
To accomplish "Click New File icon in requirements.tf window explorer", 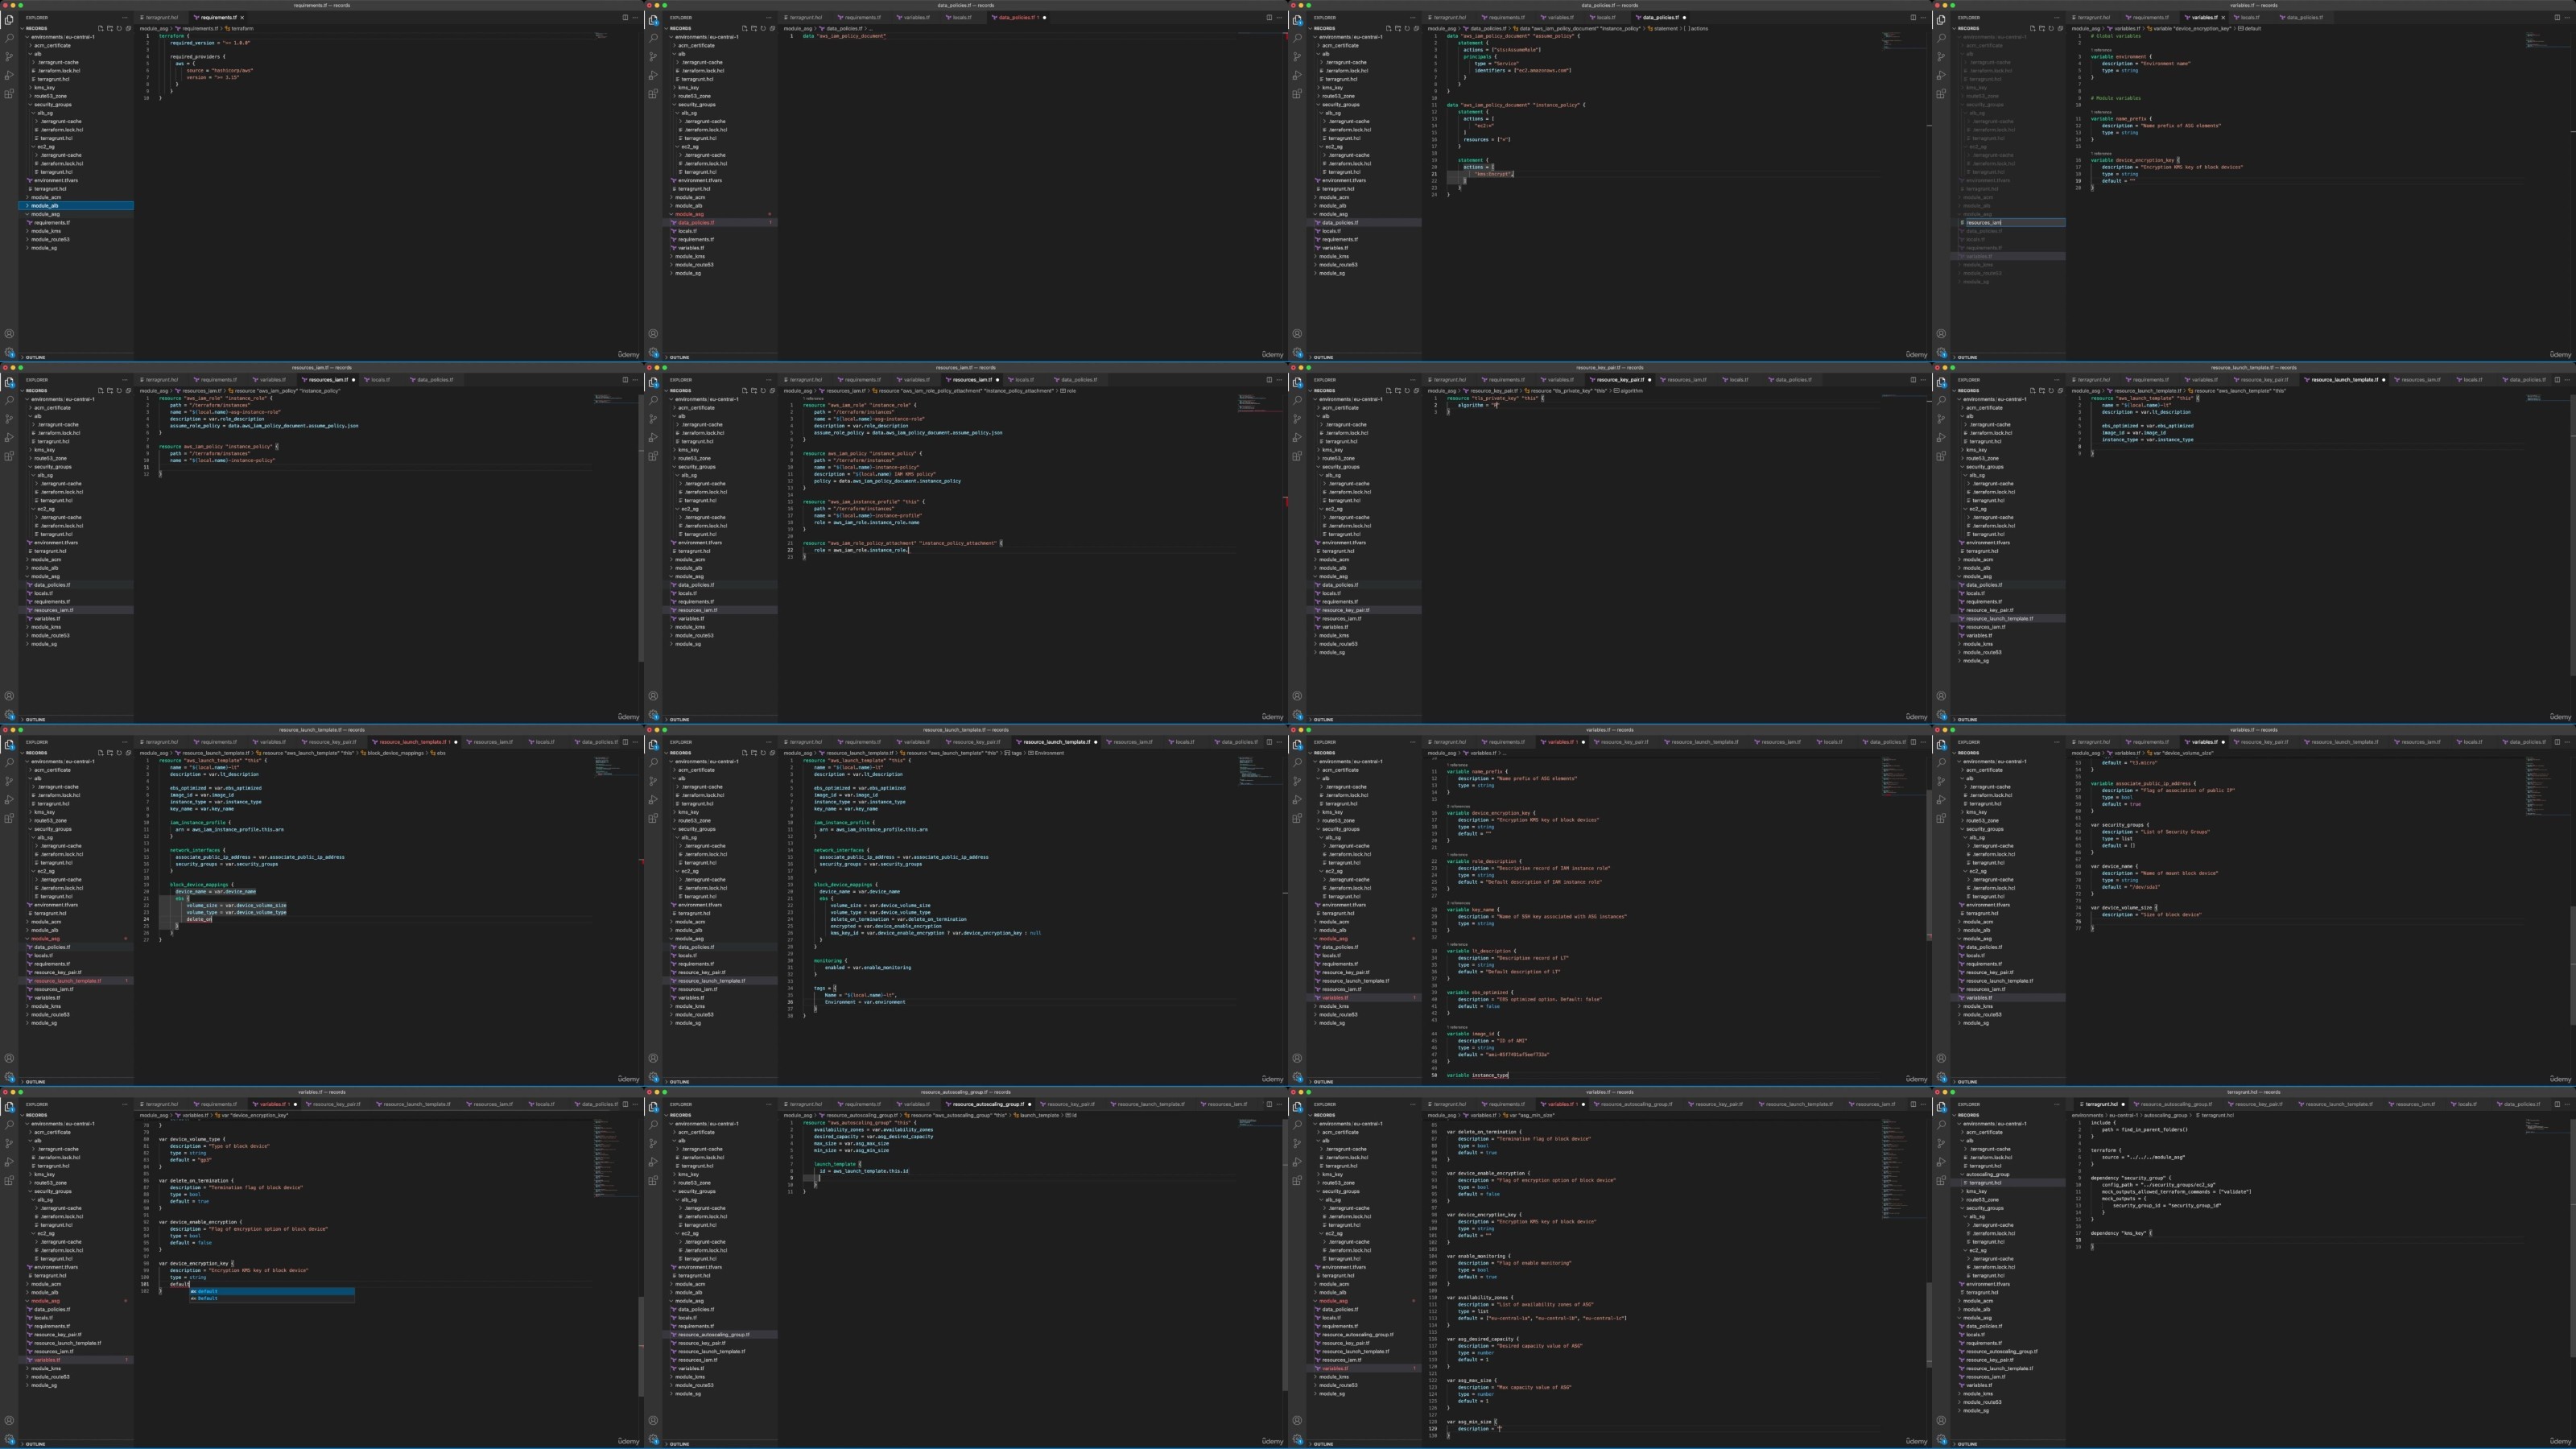I will (100, 28).
